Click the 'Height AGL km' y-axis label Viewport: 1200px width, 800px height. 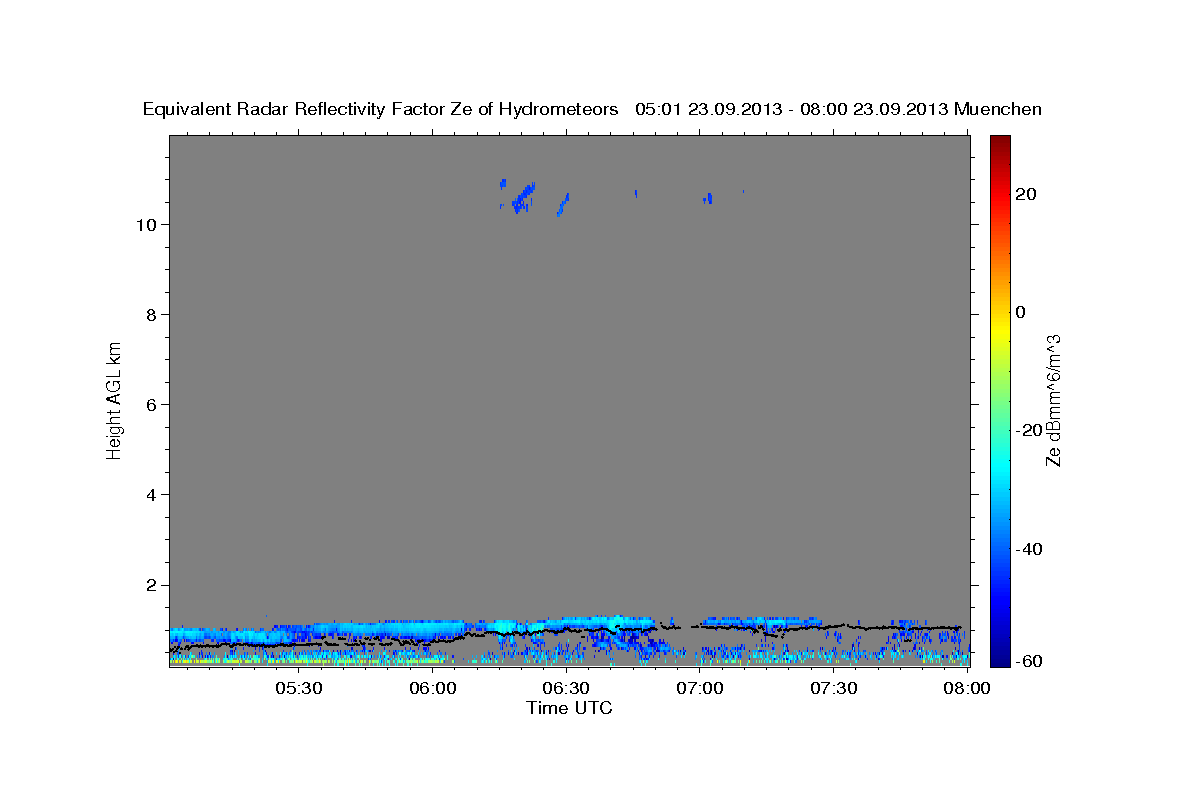[115, 400]
